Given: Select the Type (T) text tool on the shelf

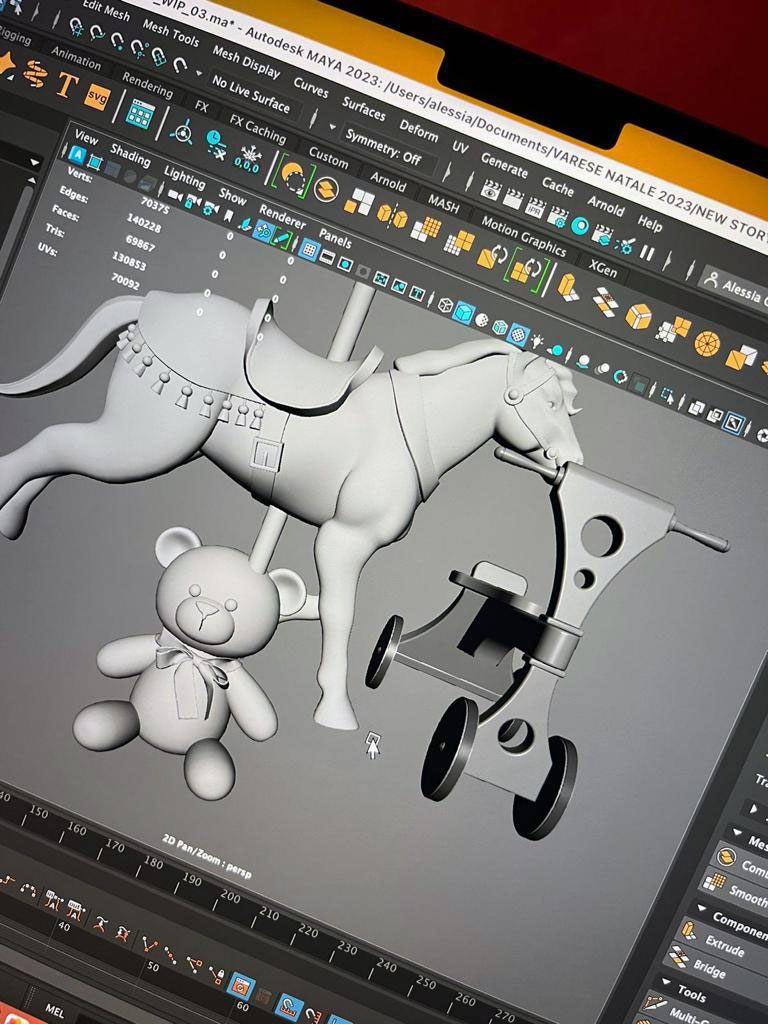Looking at the screenshot, I should point(67,84).
